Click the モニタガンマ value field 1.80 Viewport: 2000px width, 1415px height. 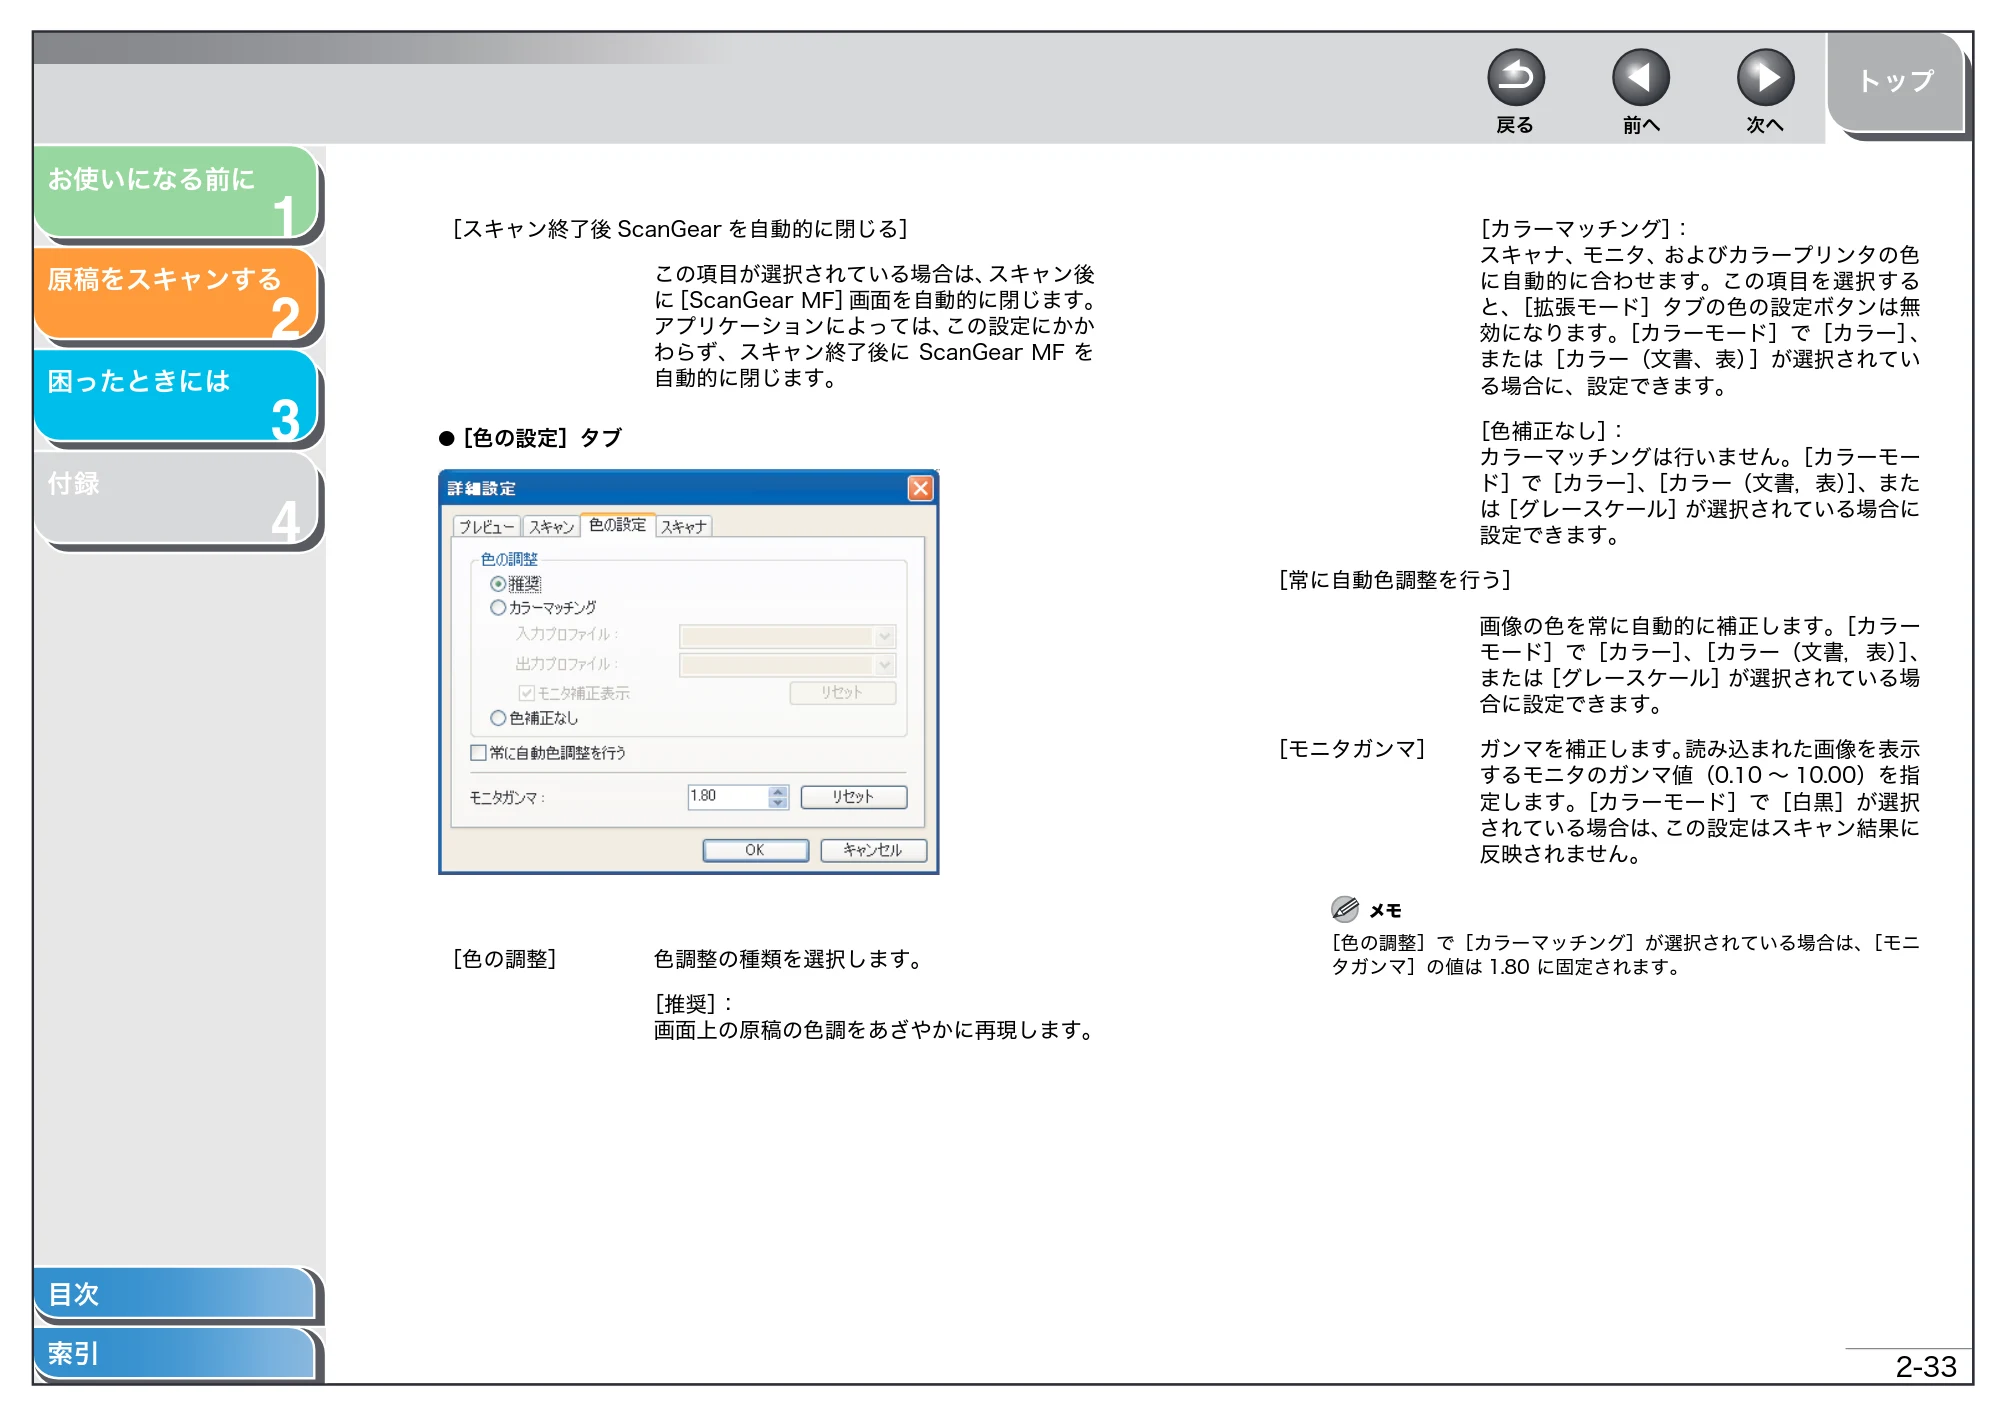[x=728, y=796]
